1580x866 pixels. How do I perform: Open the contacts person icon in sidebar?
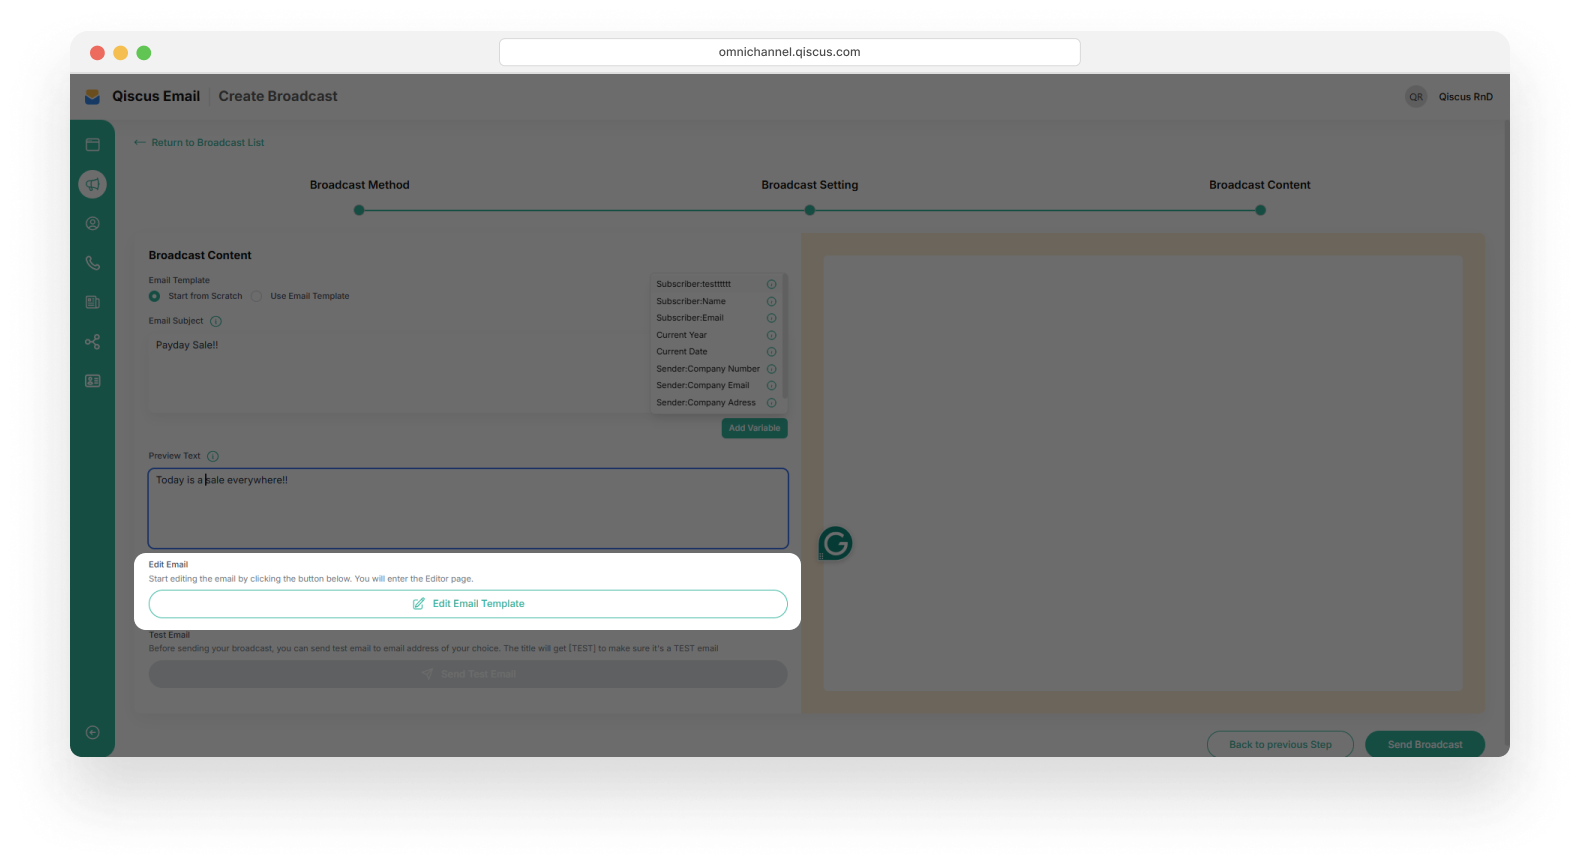(x=93, y=224)
